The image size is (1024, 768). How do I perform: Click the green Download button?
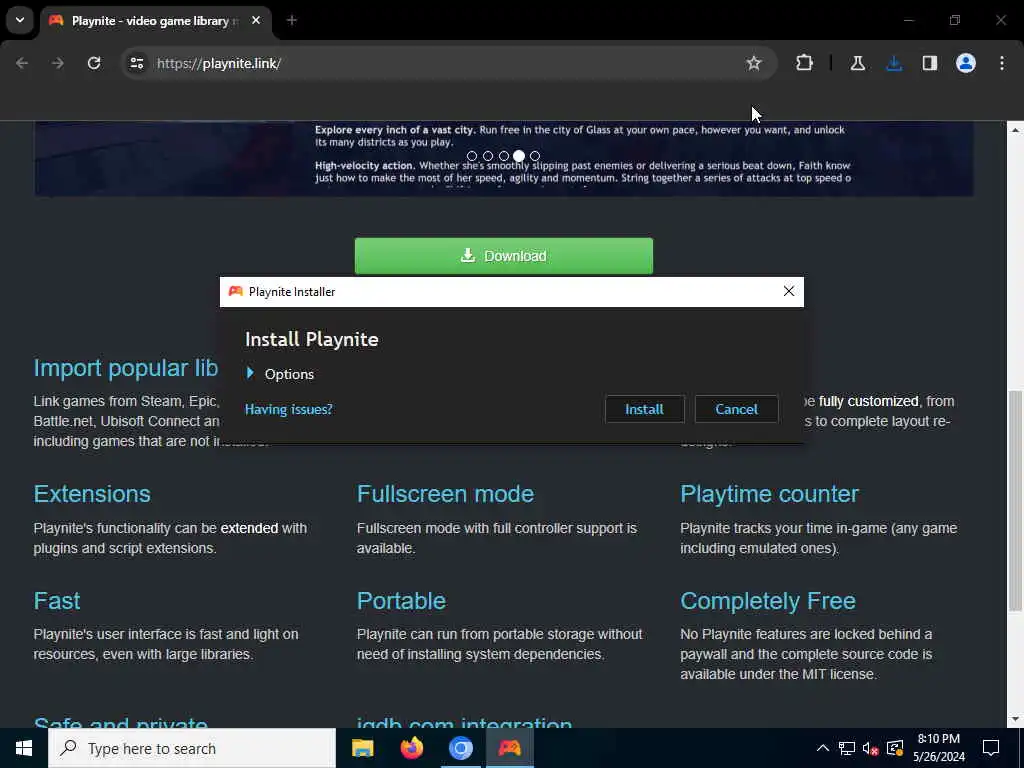[504, 256]
